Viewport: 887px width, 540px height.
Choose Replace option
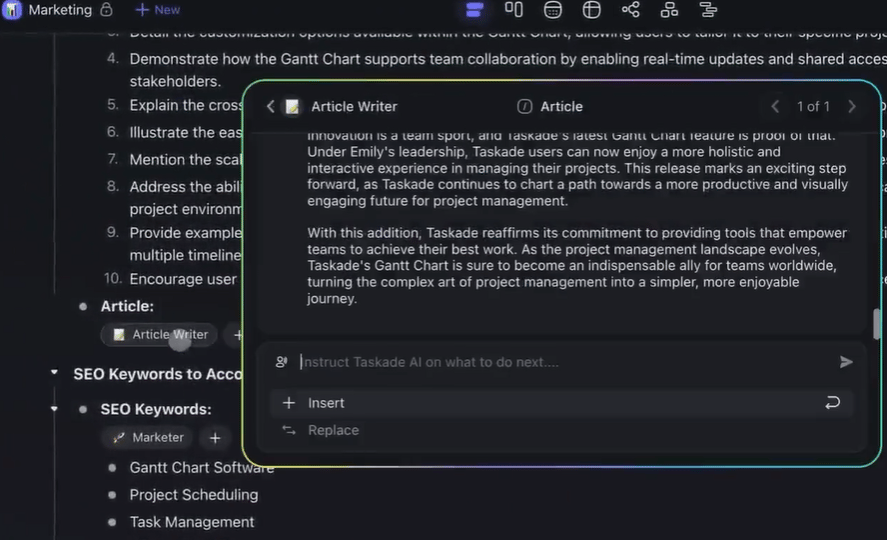pyautogui.click(x=562, y=430)
